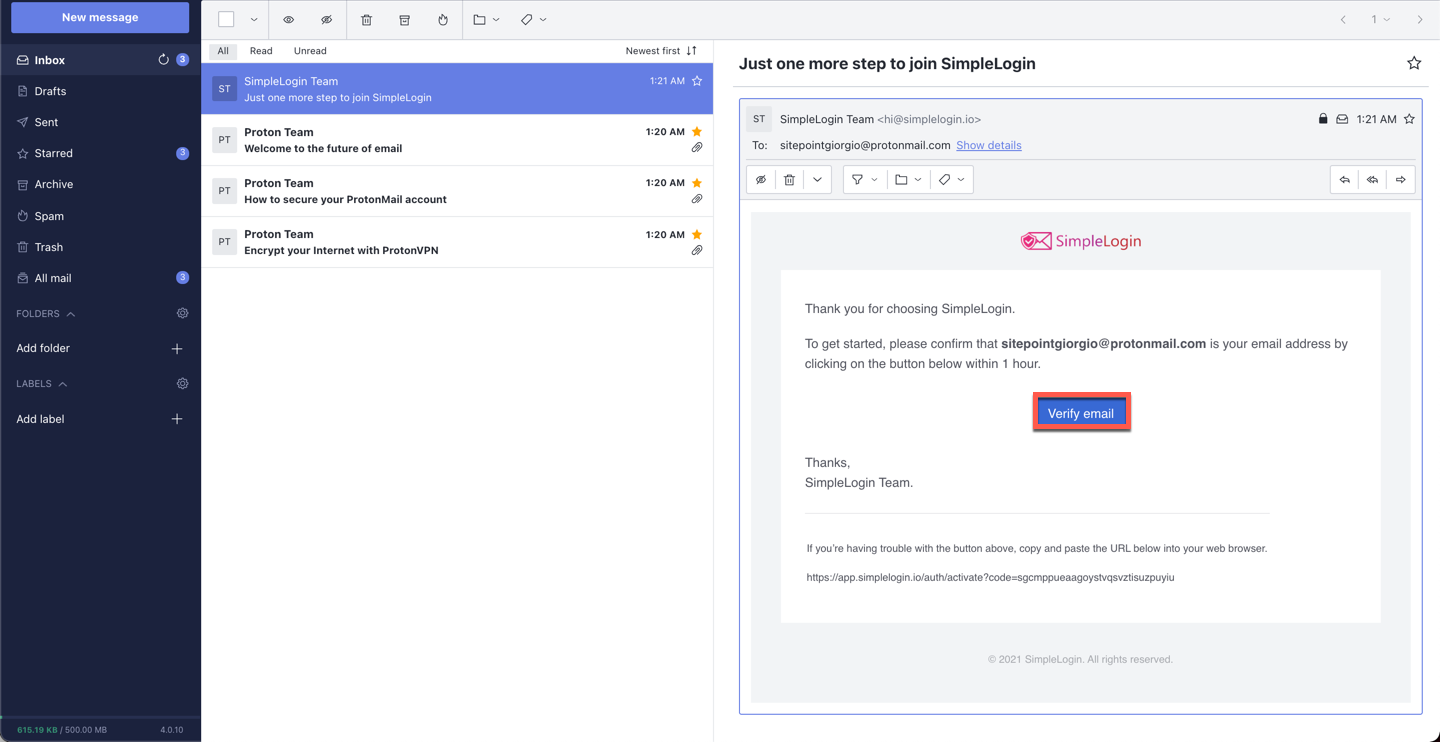This screenshot has height=742, width=1440.
Task: Unstar Encrypt your Internet with ProtonVPN message
Action: point(697,234)
